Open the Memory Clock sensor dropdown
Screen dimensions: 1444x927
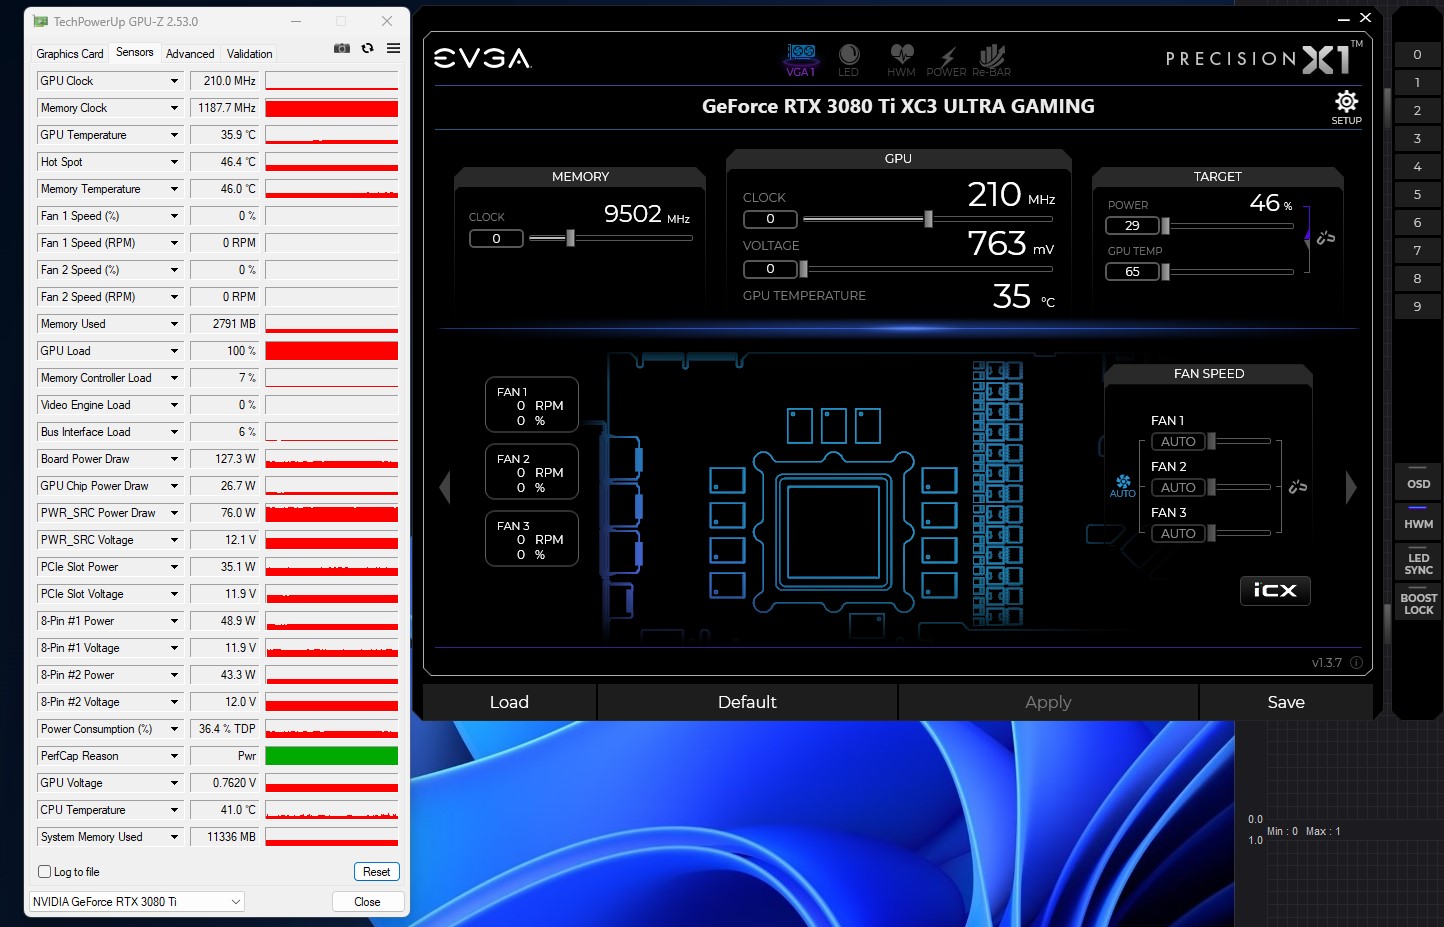174,108
